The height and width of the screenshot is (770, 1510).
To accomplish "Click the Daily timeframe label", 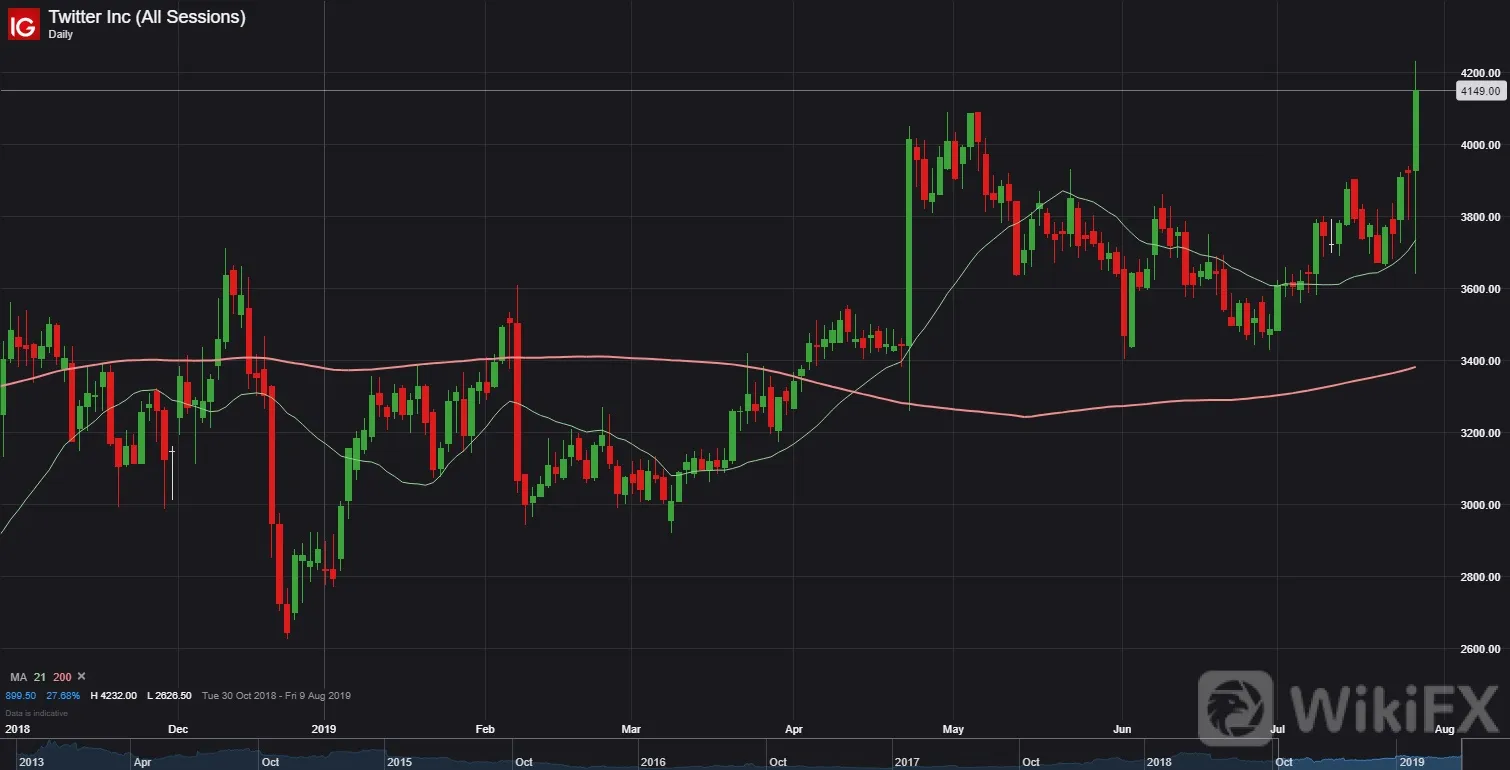I will [x=60, y=34].
